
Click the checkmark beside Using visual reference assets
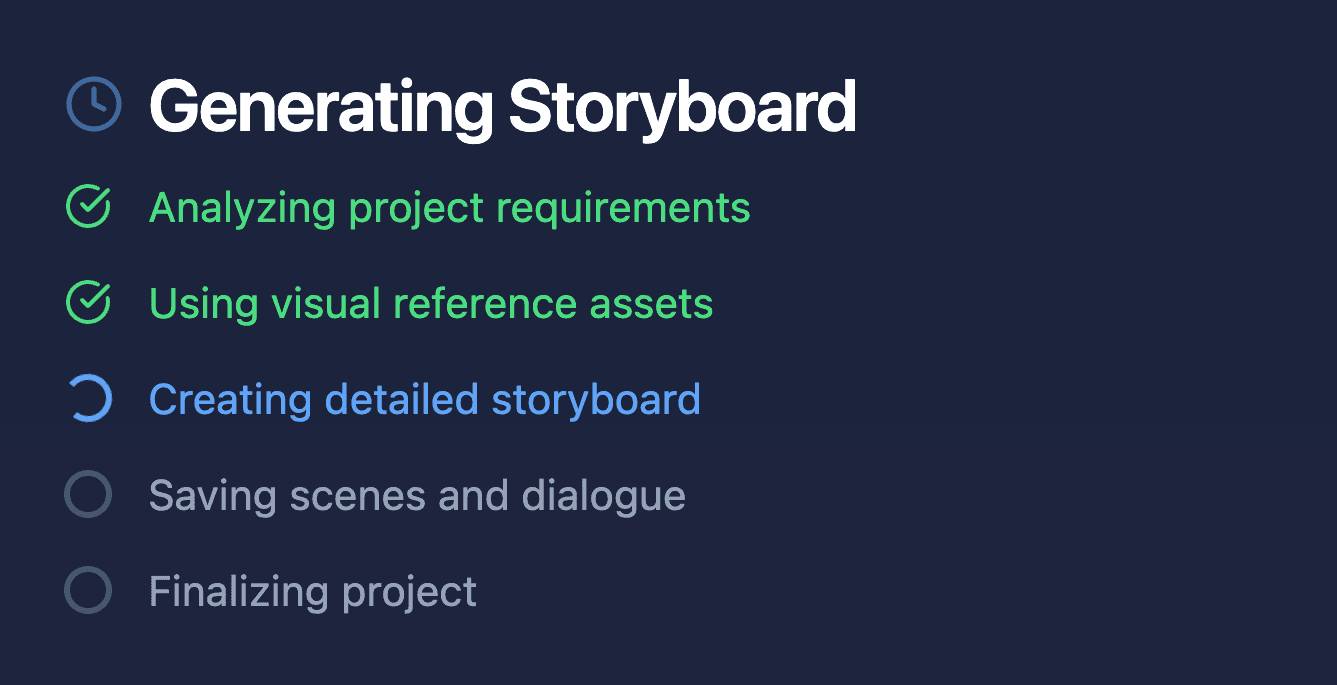pos(88,302)
